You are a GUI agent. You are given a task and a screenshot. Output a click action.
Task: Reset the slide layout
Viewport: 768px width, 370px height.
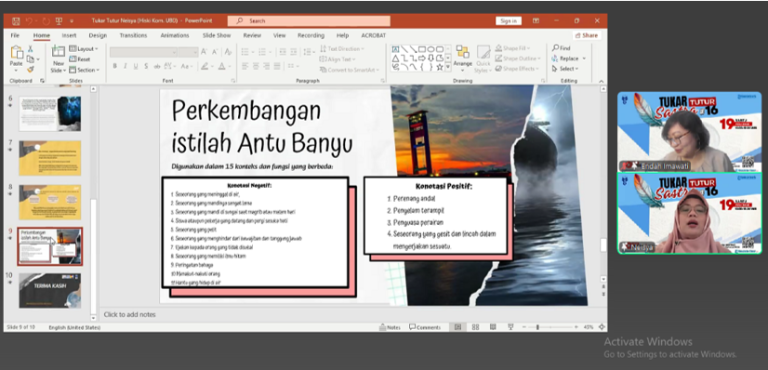pos(80,59)
